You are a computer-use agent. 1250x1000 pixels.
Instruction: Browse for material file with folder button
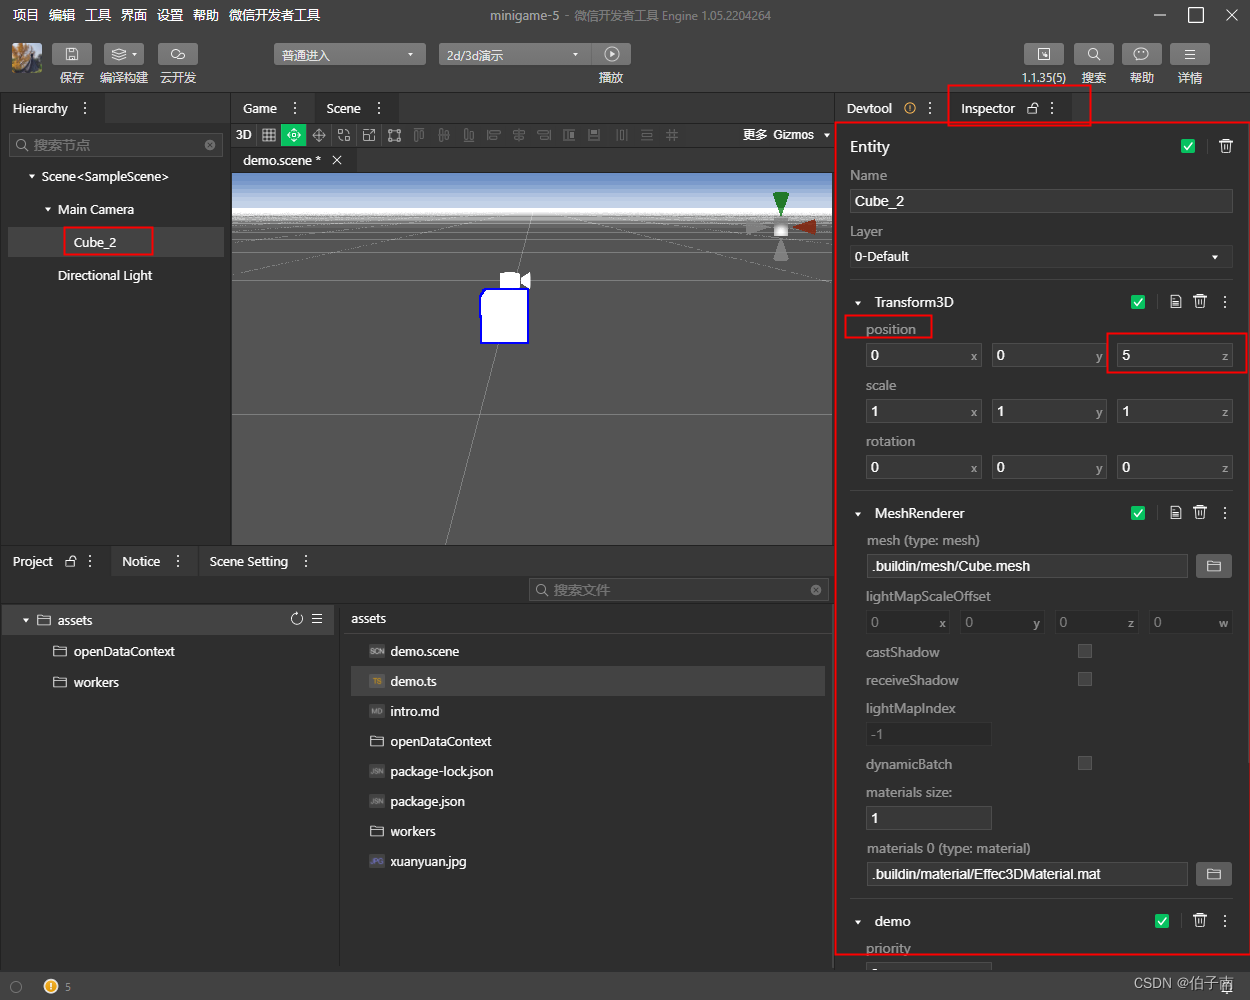[x=1214, y=874]
